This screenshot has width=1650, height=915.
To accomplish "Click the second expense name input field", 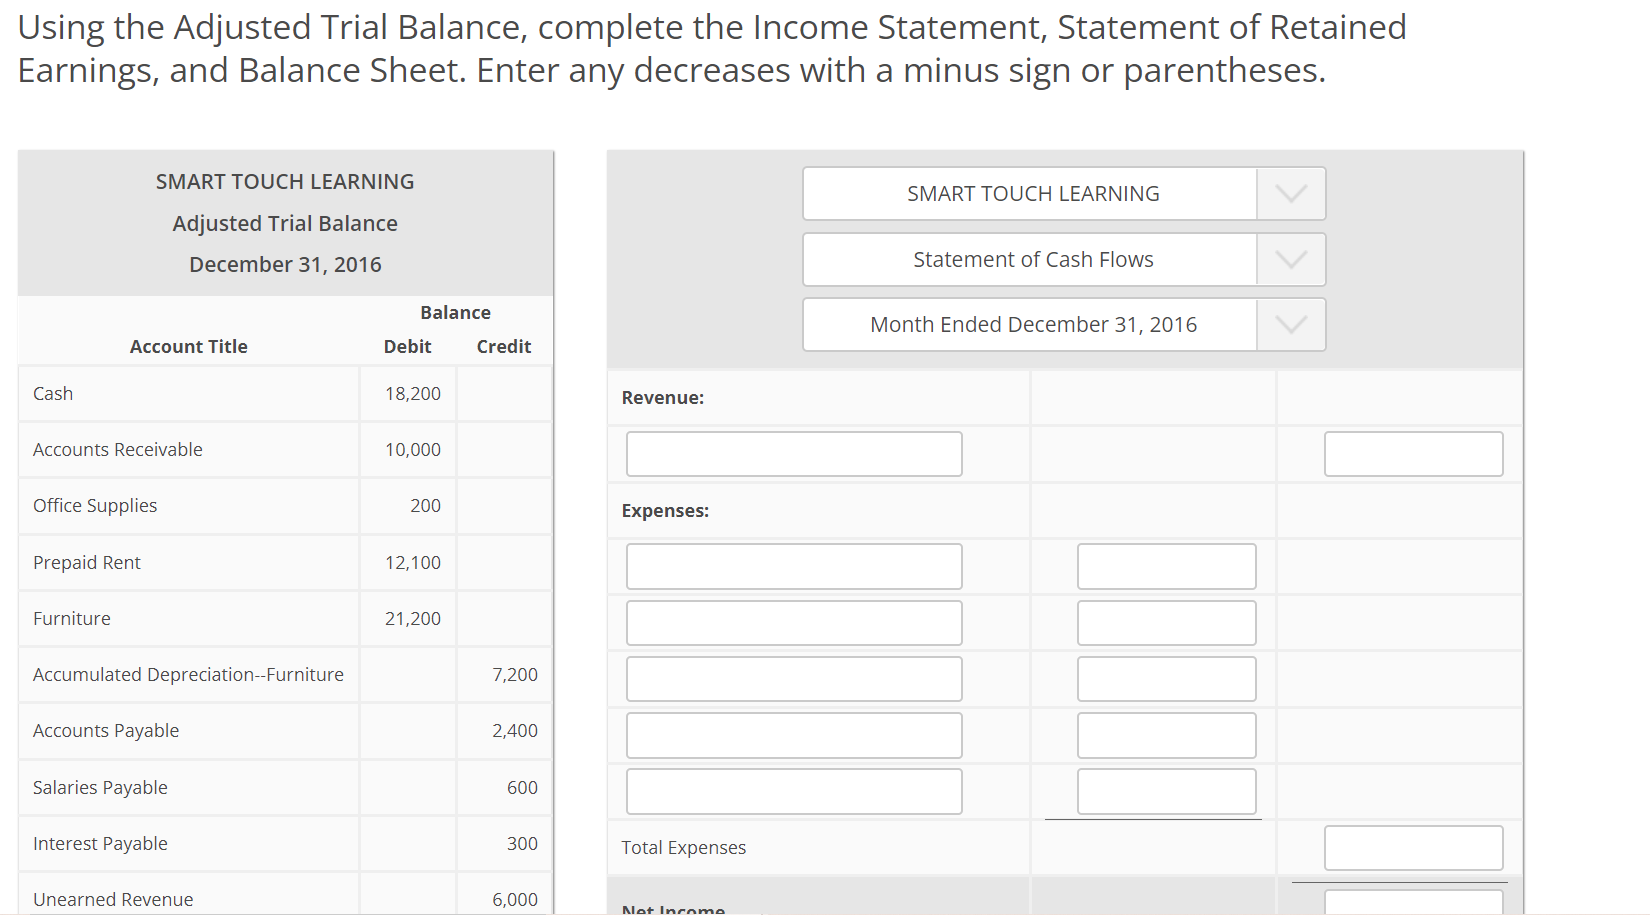I will coord(793,622).
